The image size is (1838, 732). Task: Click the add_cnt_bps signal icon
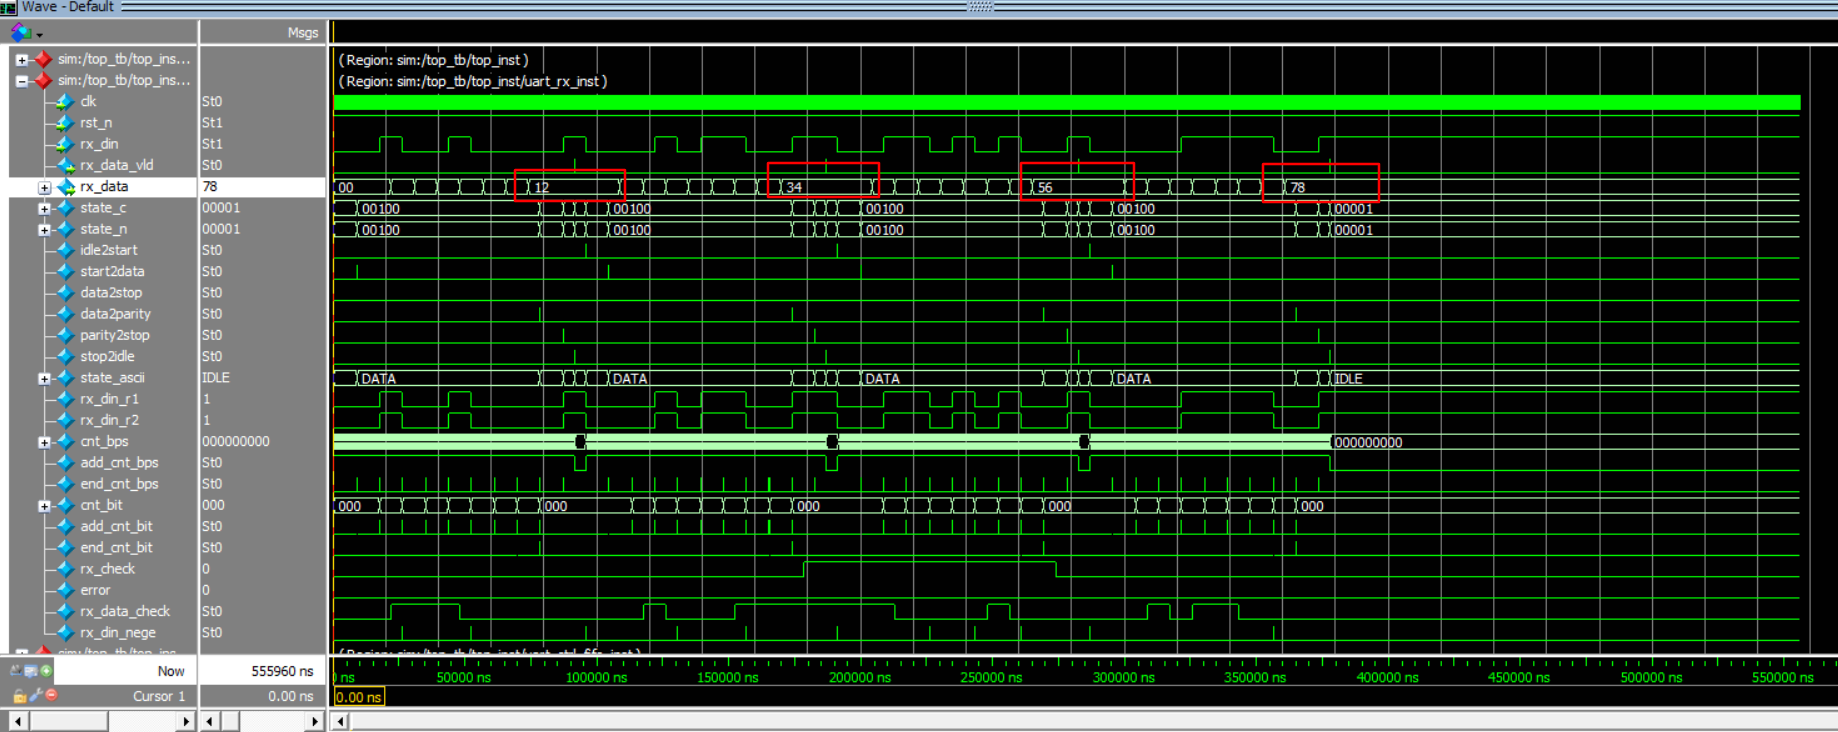(x=65, y=463)
